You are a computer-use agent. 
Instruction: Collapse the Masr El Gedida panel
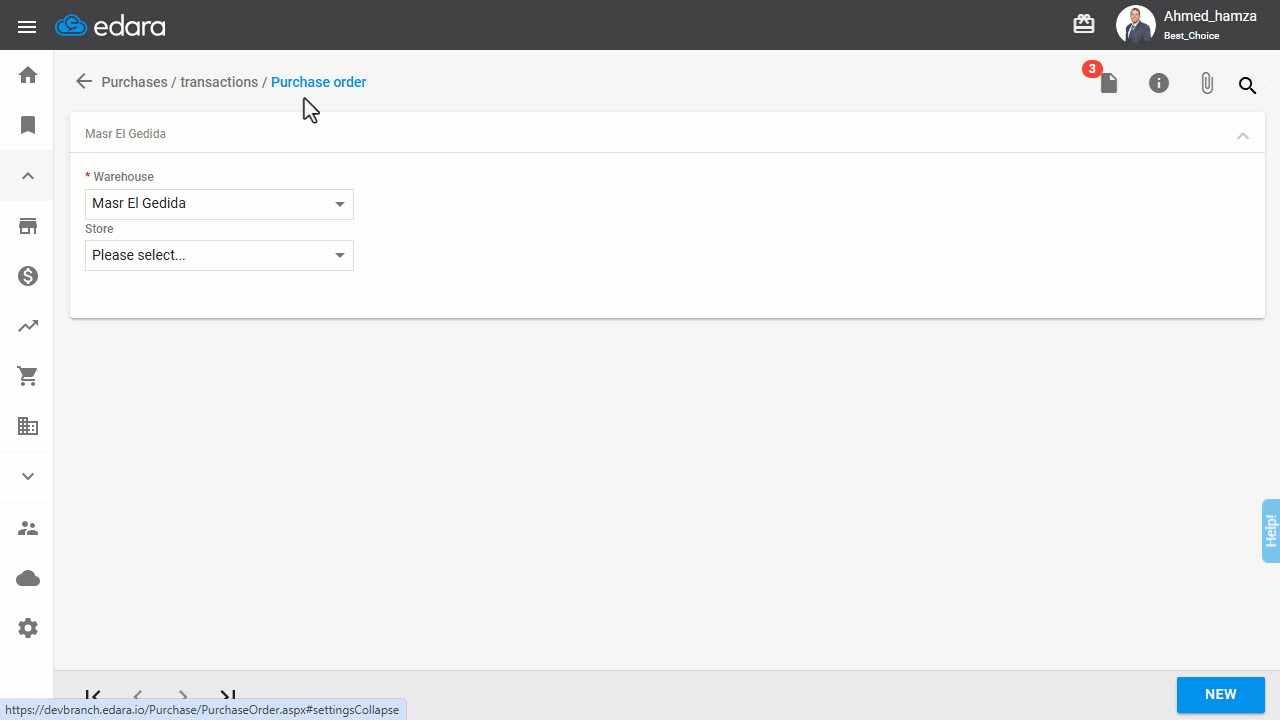tap(1243, 135)
